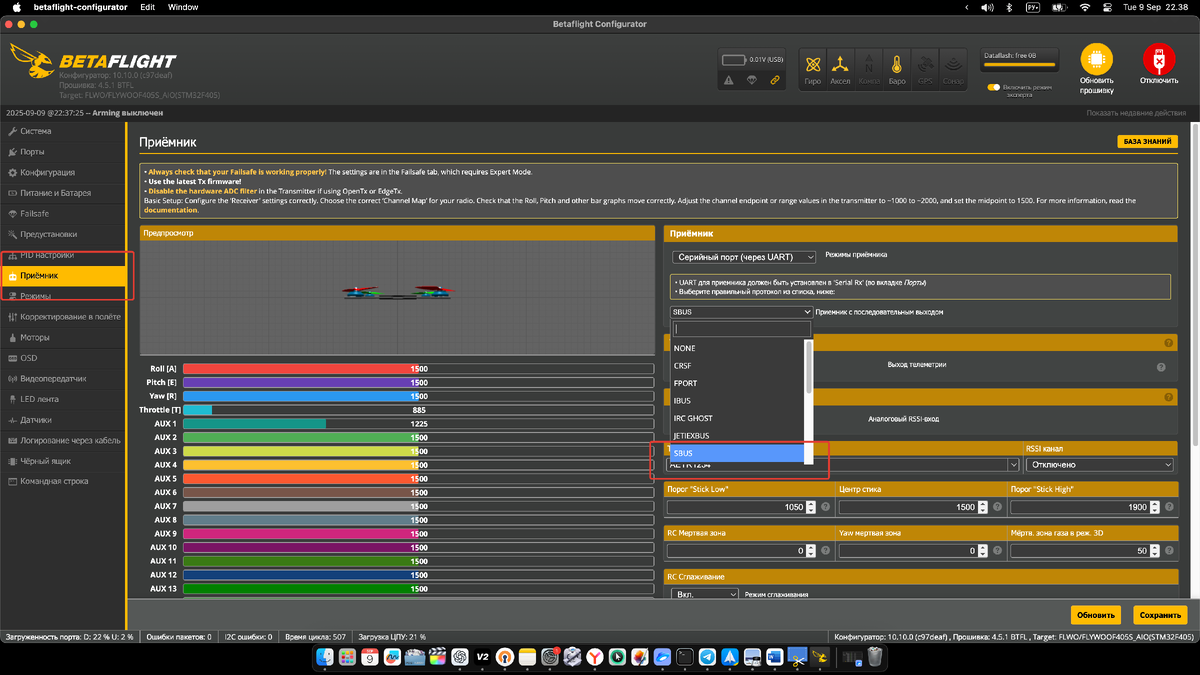
Task: Choose SBUS in the protocol list
Action: click(738, 453)
